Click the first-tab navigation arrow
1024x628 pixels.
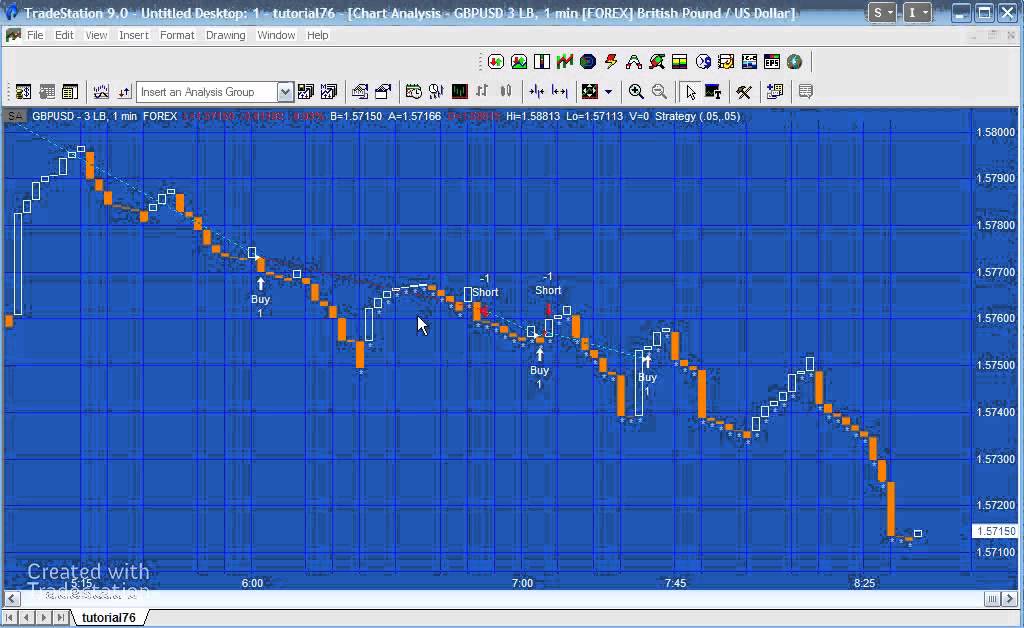point(9,618)
